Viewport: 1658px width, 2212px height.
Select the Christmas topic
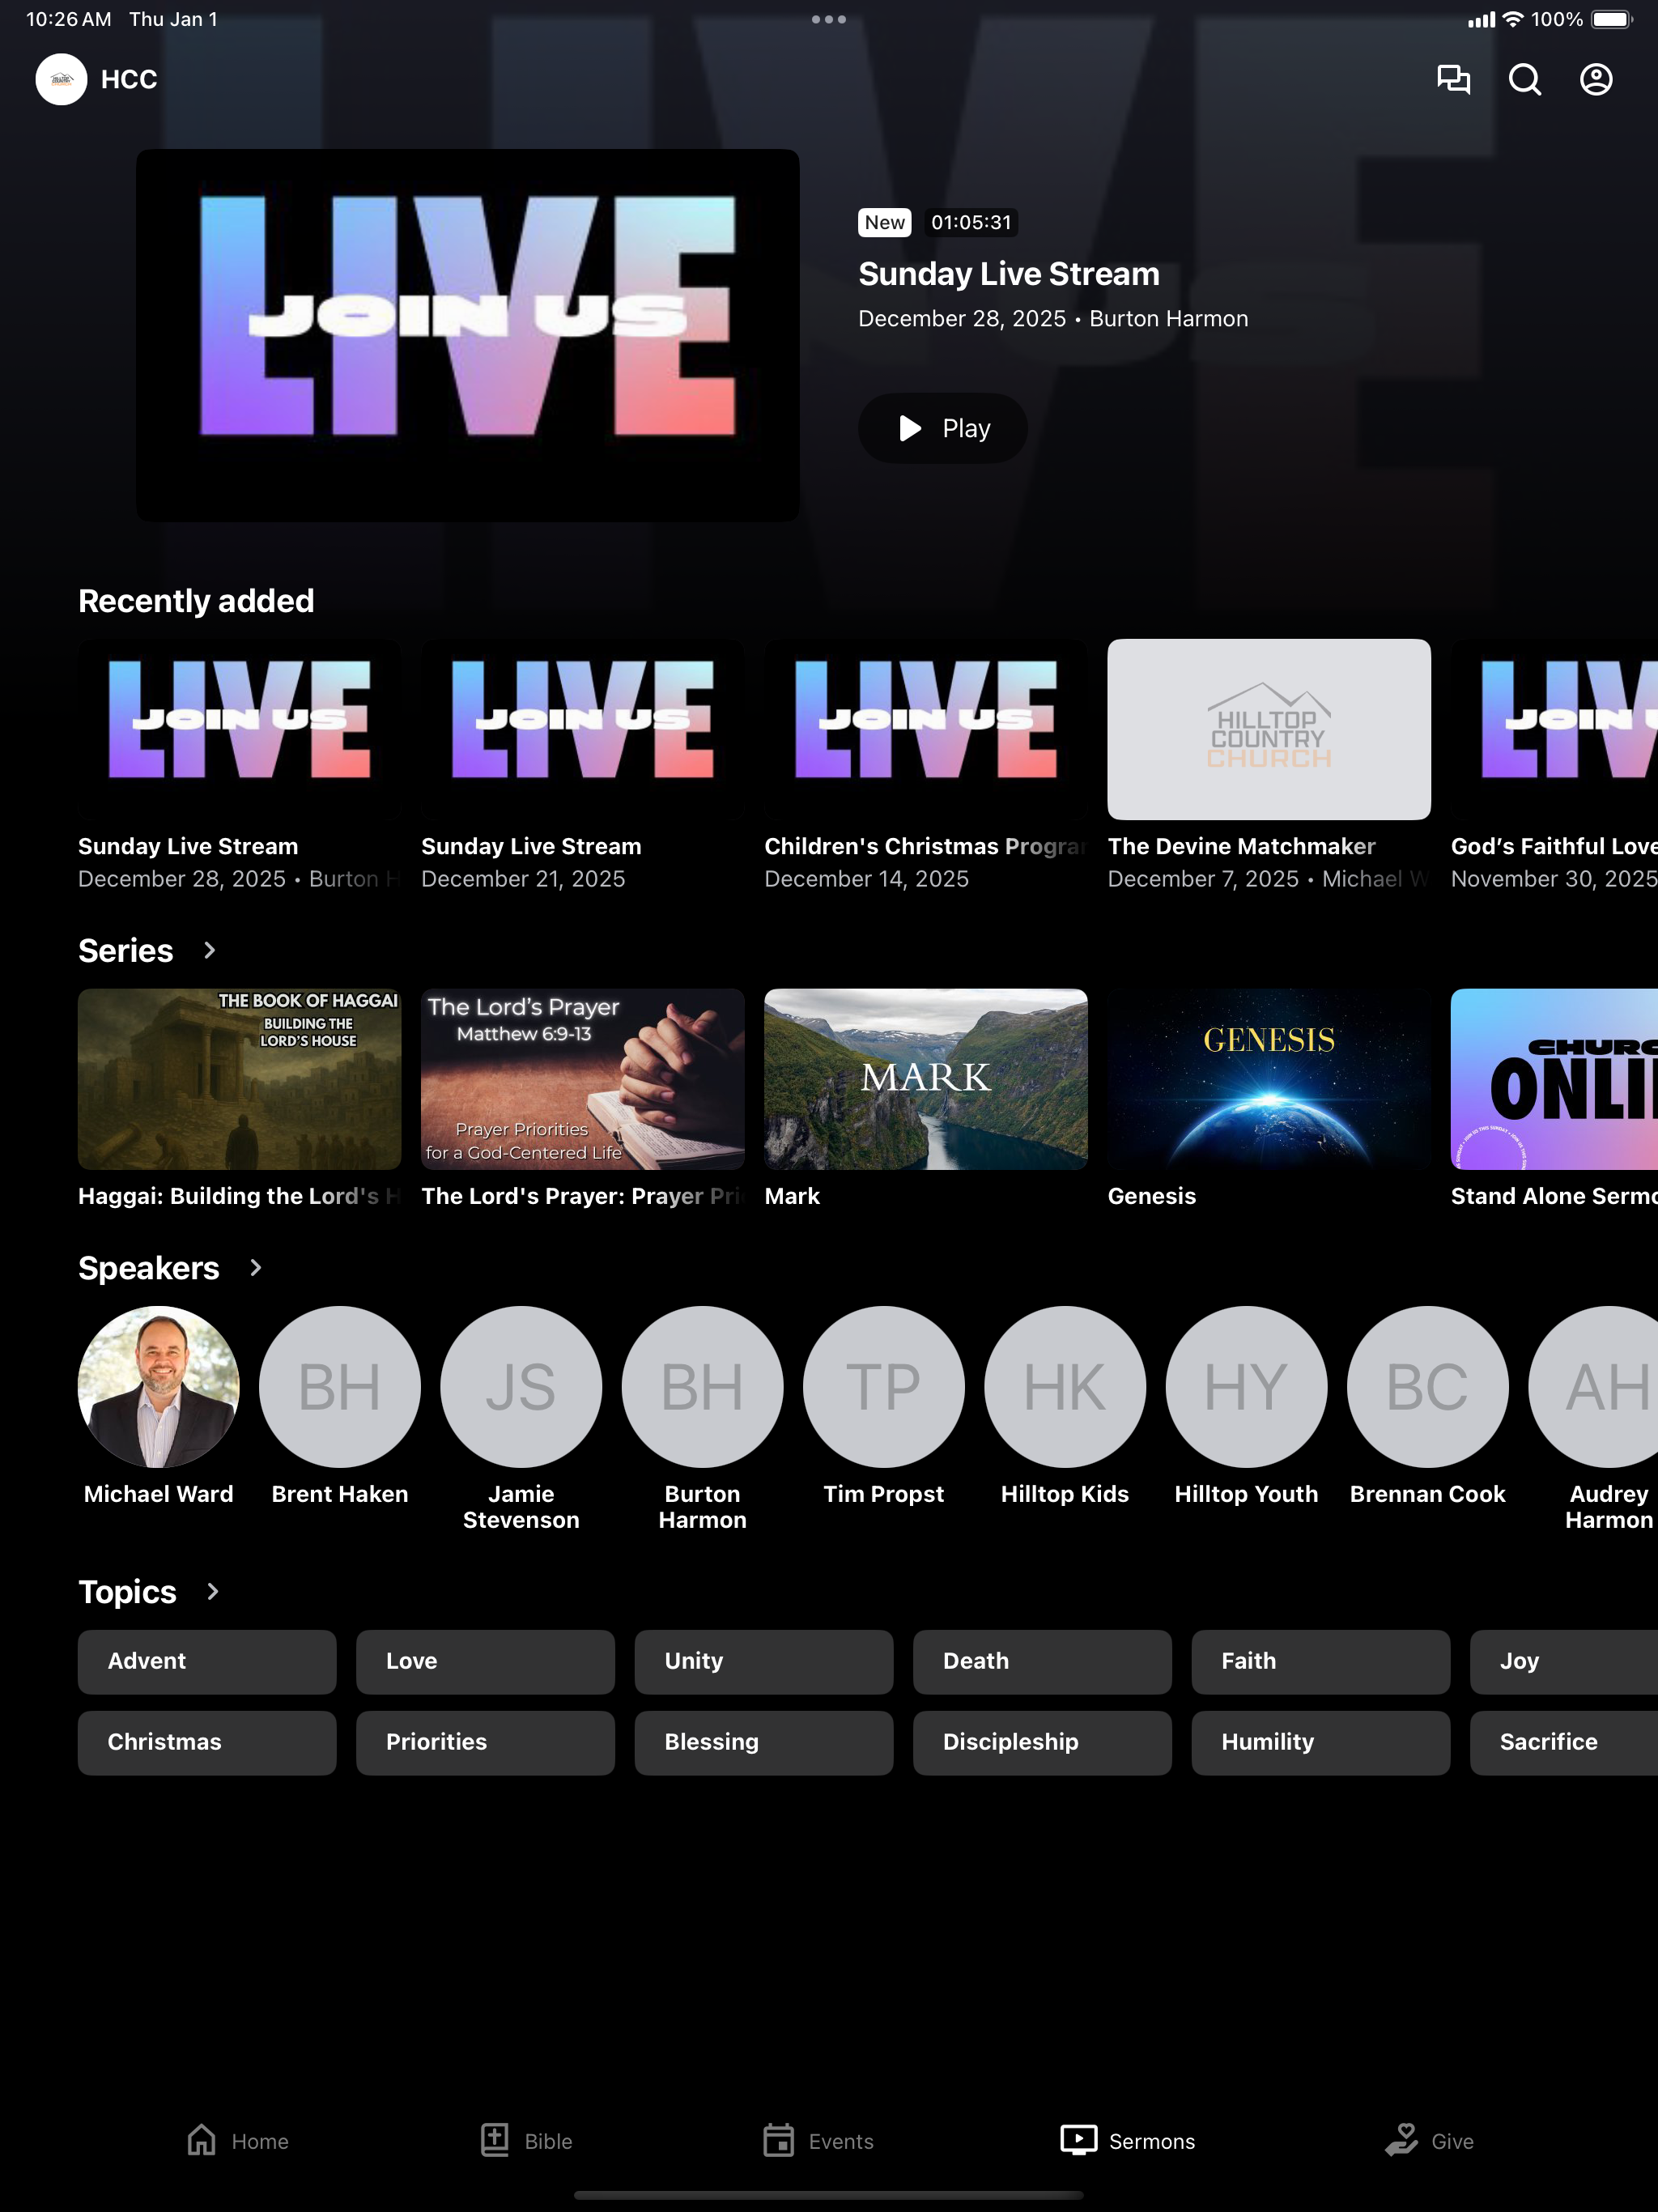[207, 1742]
